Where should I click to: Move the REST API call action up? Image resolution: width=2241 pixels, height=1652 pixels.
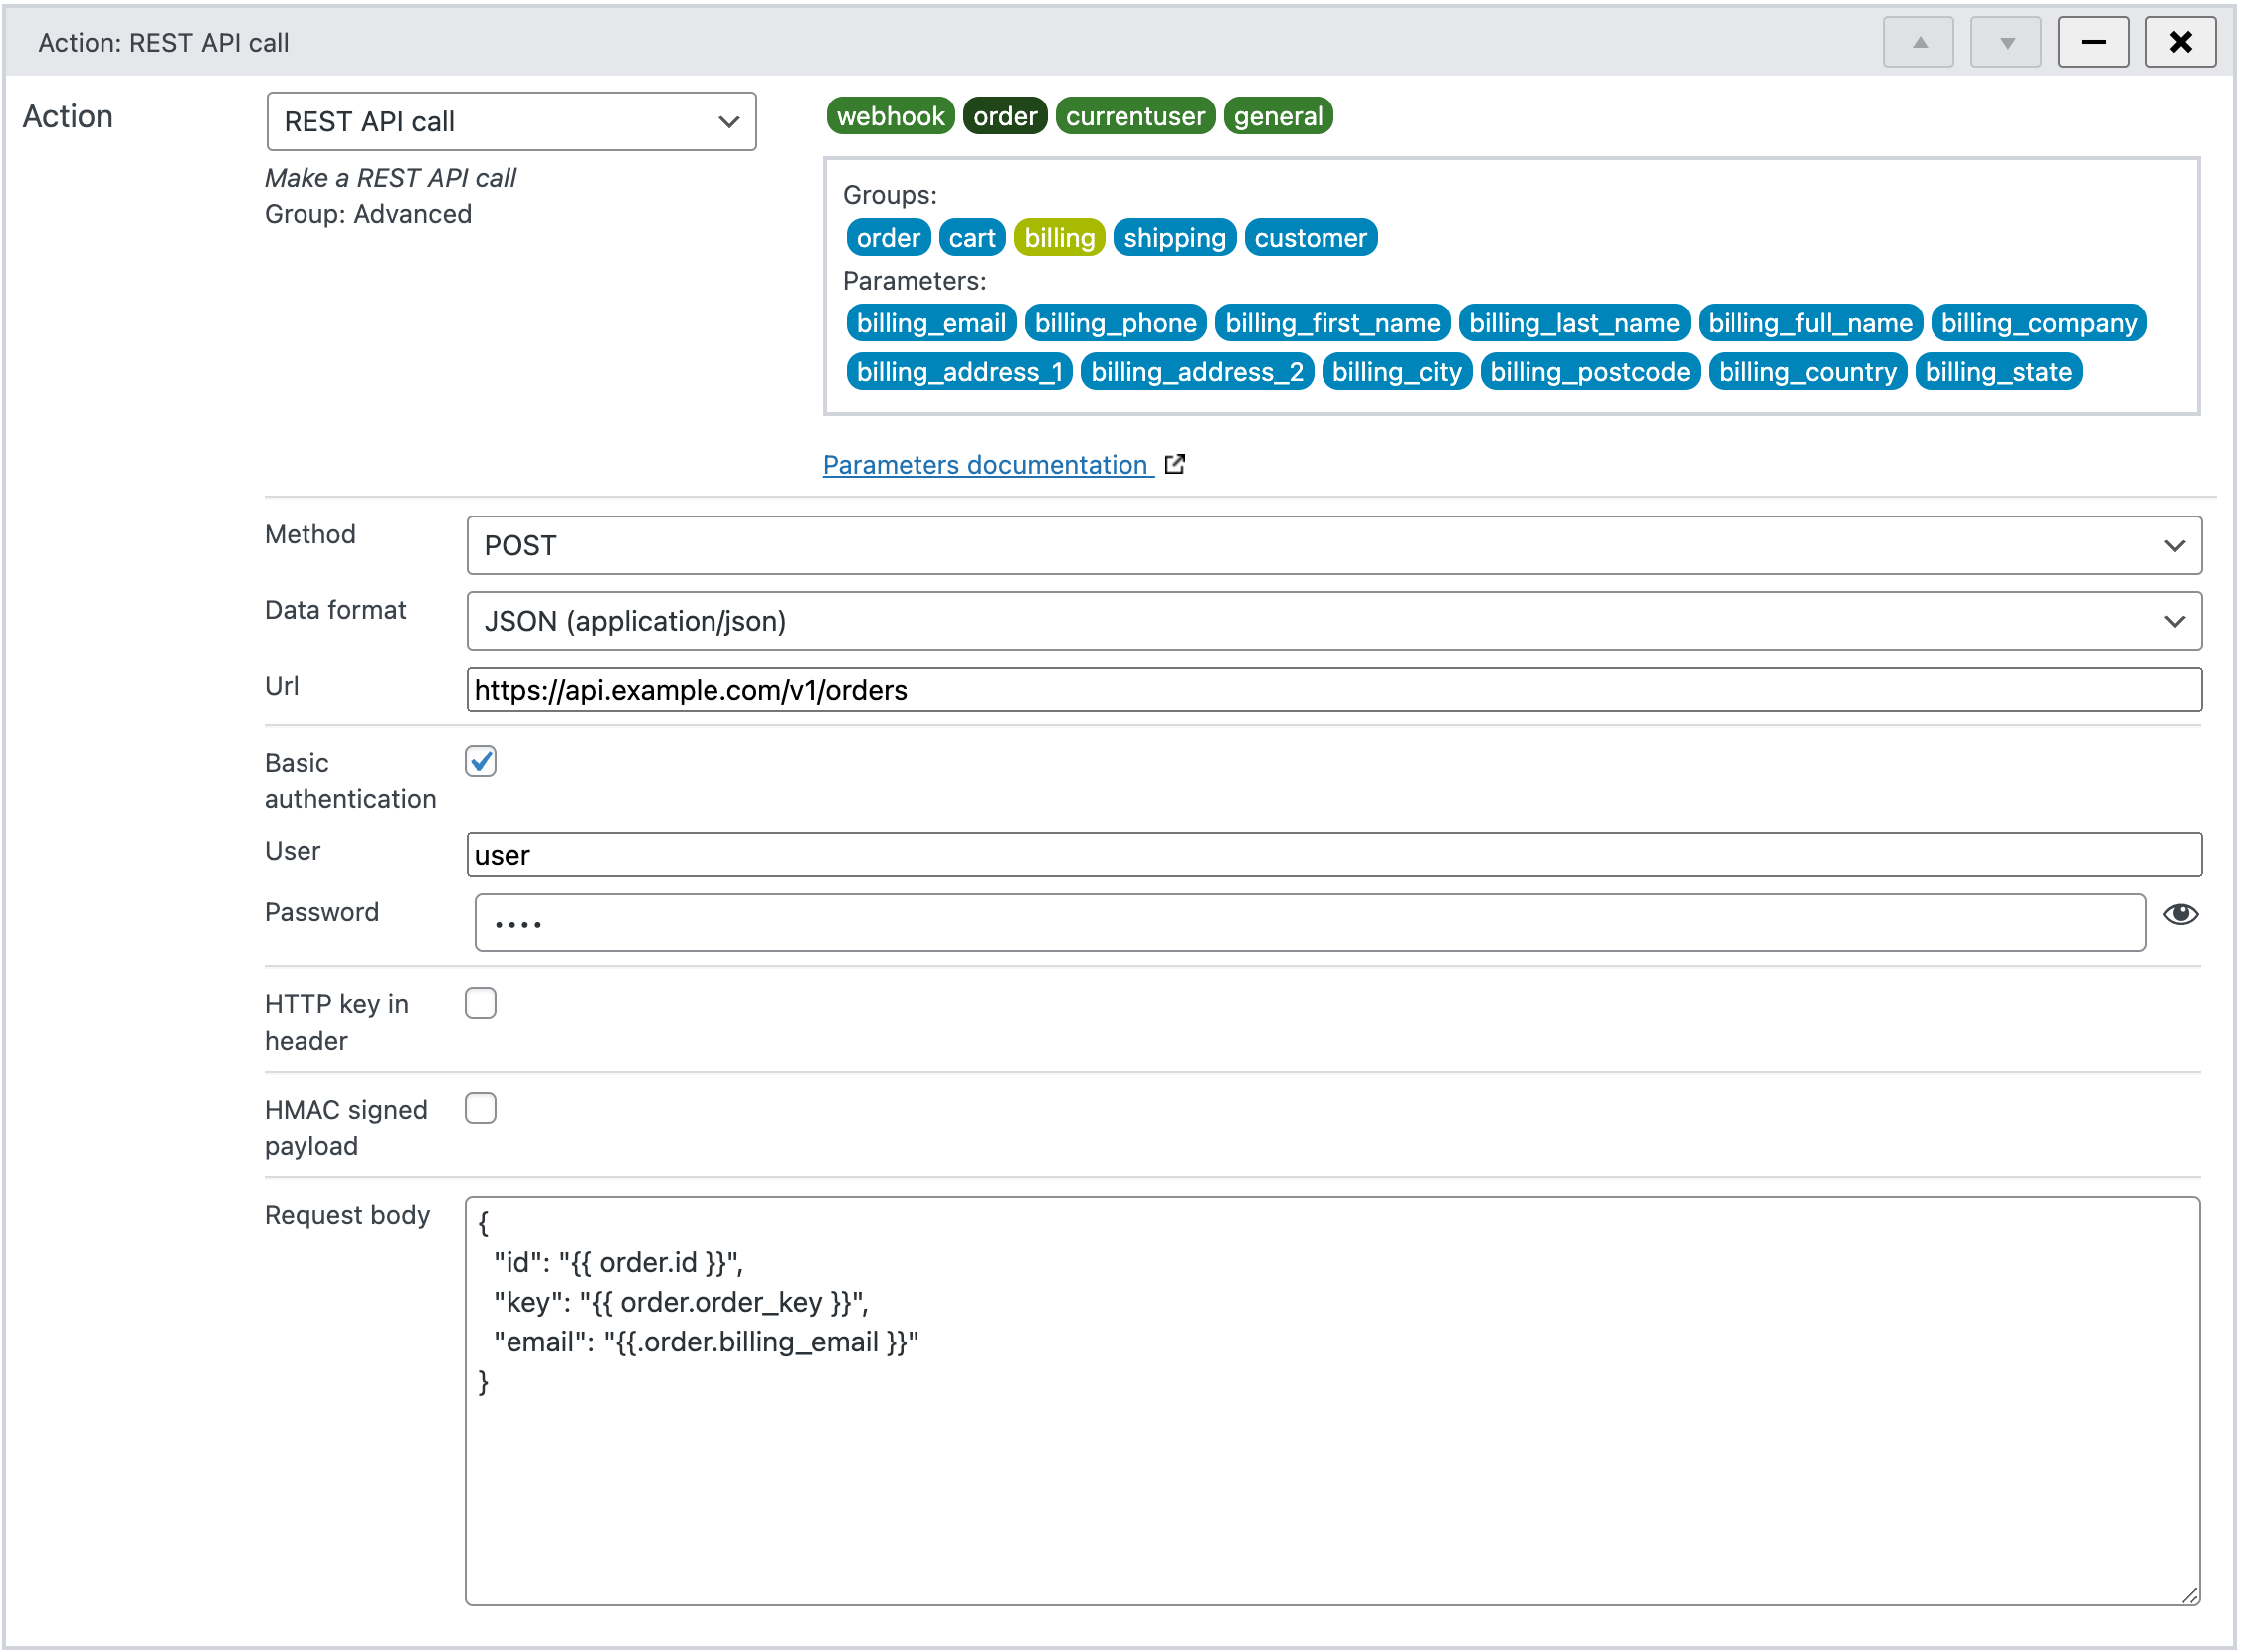coord(1918,41)
